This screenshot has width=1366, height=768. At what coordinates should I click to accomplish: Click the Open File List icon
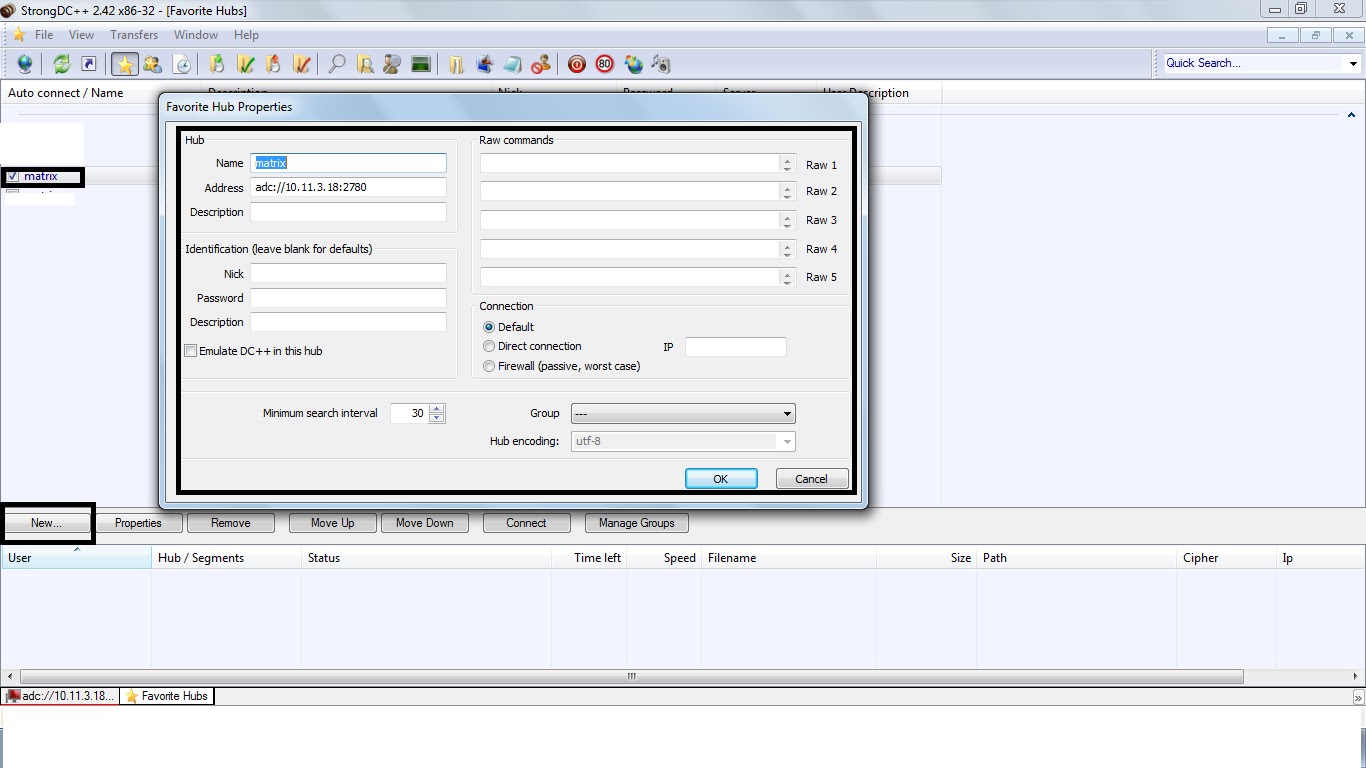coord(456,64)
